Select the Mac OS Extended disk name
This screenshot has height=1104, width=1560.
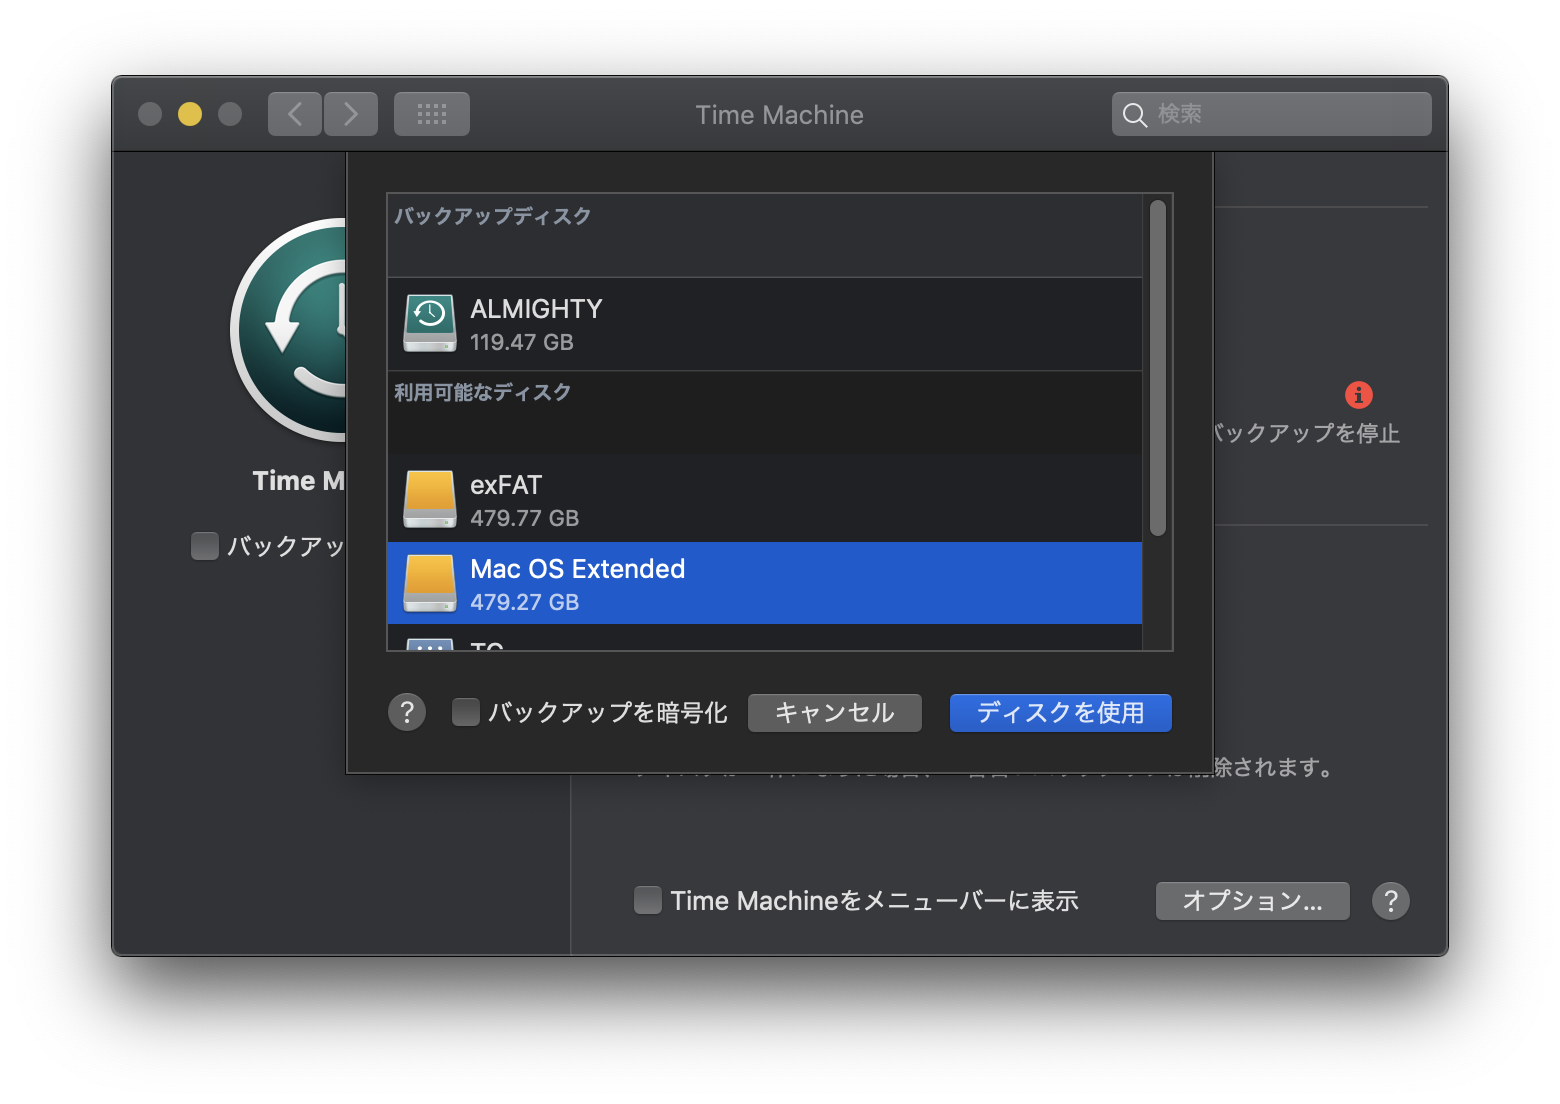pos(578,569)
